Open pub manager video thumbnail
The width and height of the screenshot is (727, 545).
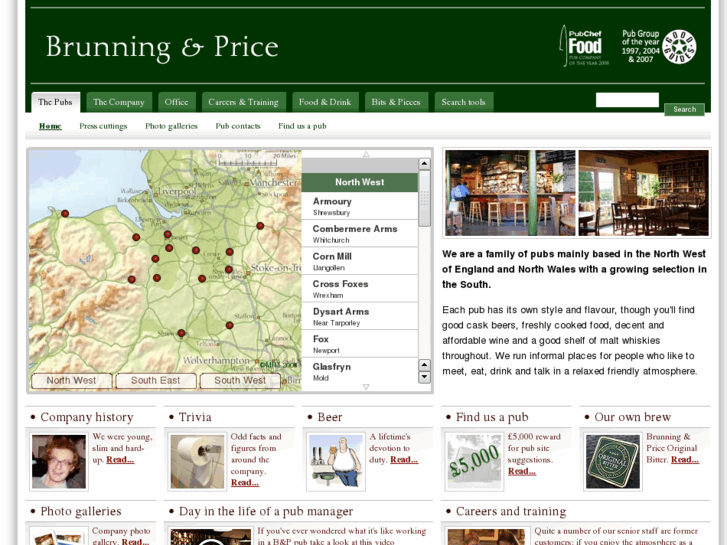pyautogui.click(x=211, y=537)
